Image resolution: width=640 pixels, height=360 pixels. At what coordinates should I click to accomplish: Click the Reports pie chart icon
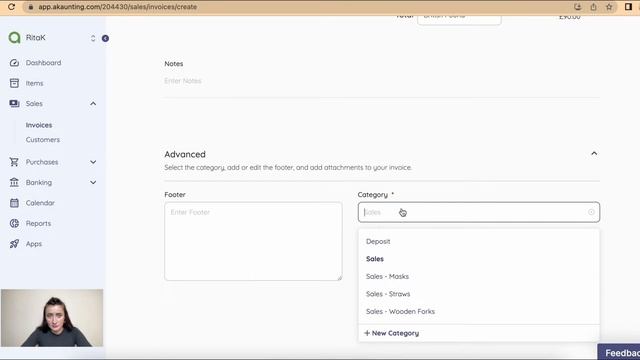[x=14, y=223]
